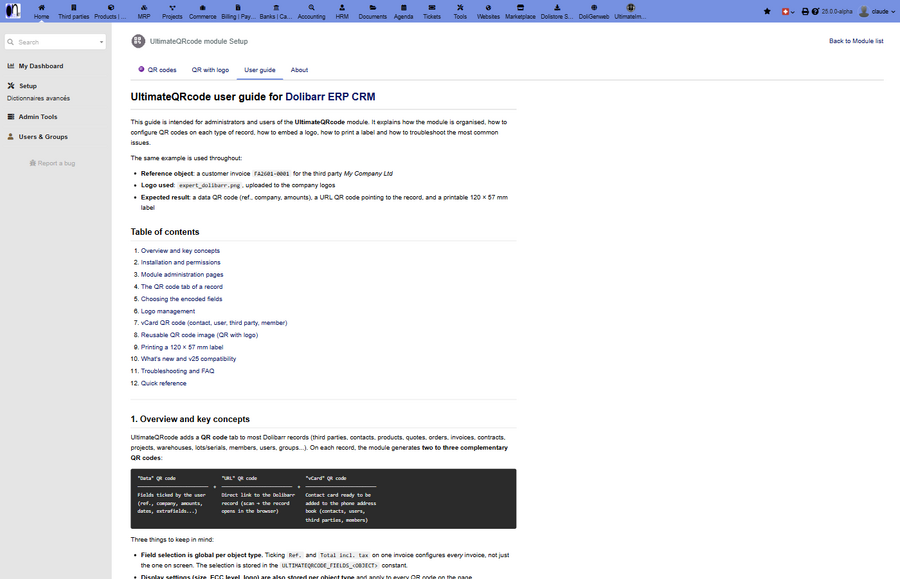Click Report a bug link
This screenshot has height=579, width=900.
click(52, 163)
